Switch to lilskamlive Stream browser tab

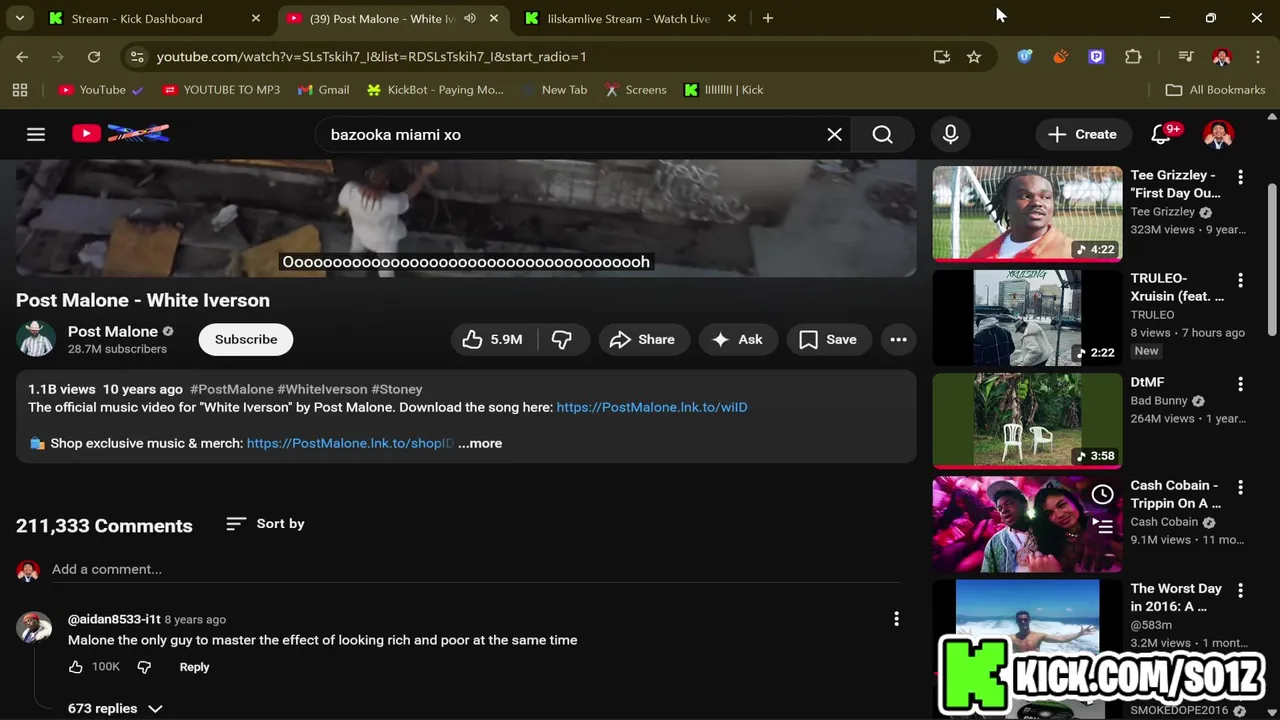point(630,18)
